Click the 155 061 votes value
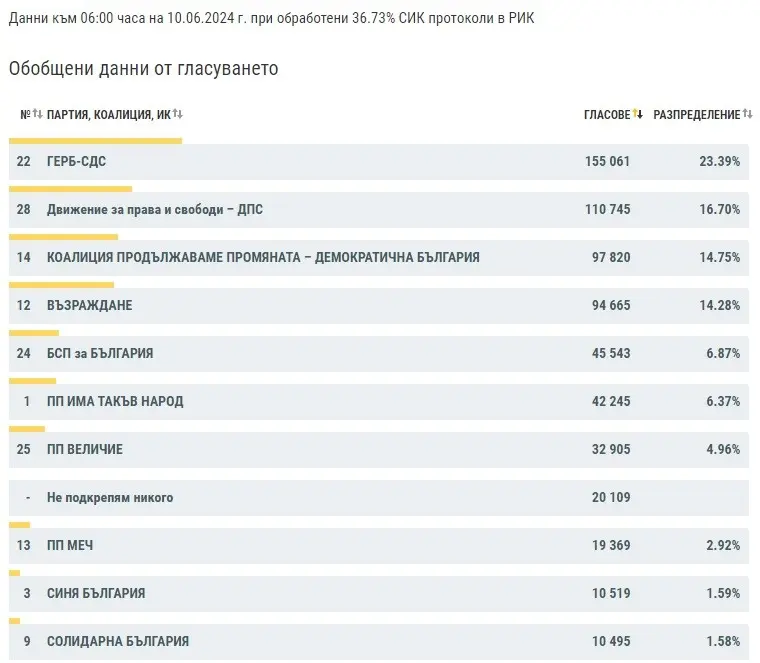Viewport: 760px width, 663px height. pos(607,162)
